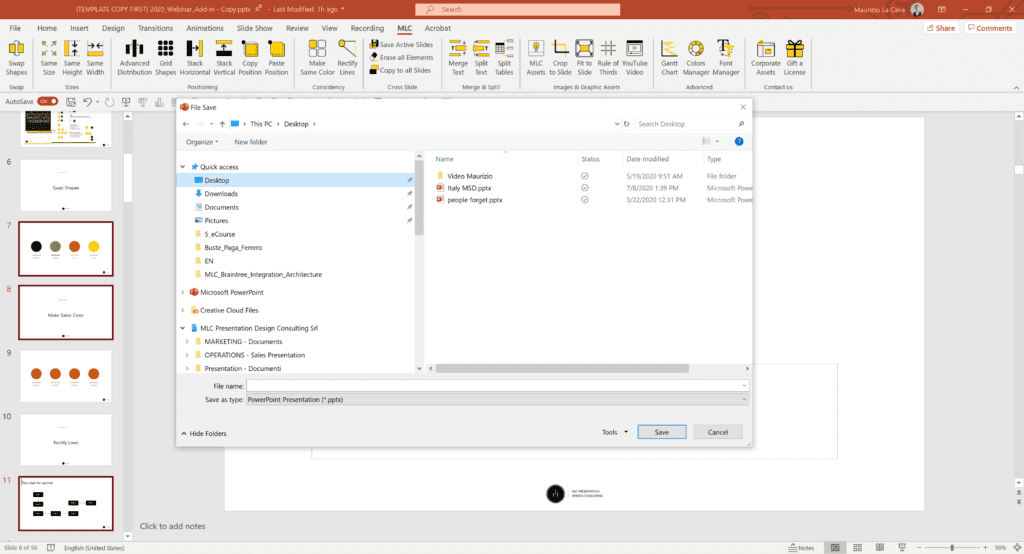The width and height of the screenshot is (1024, 554).
Task: Collapse folders with Hide Folders
Action: [204, 433]
